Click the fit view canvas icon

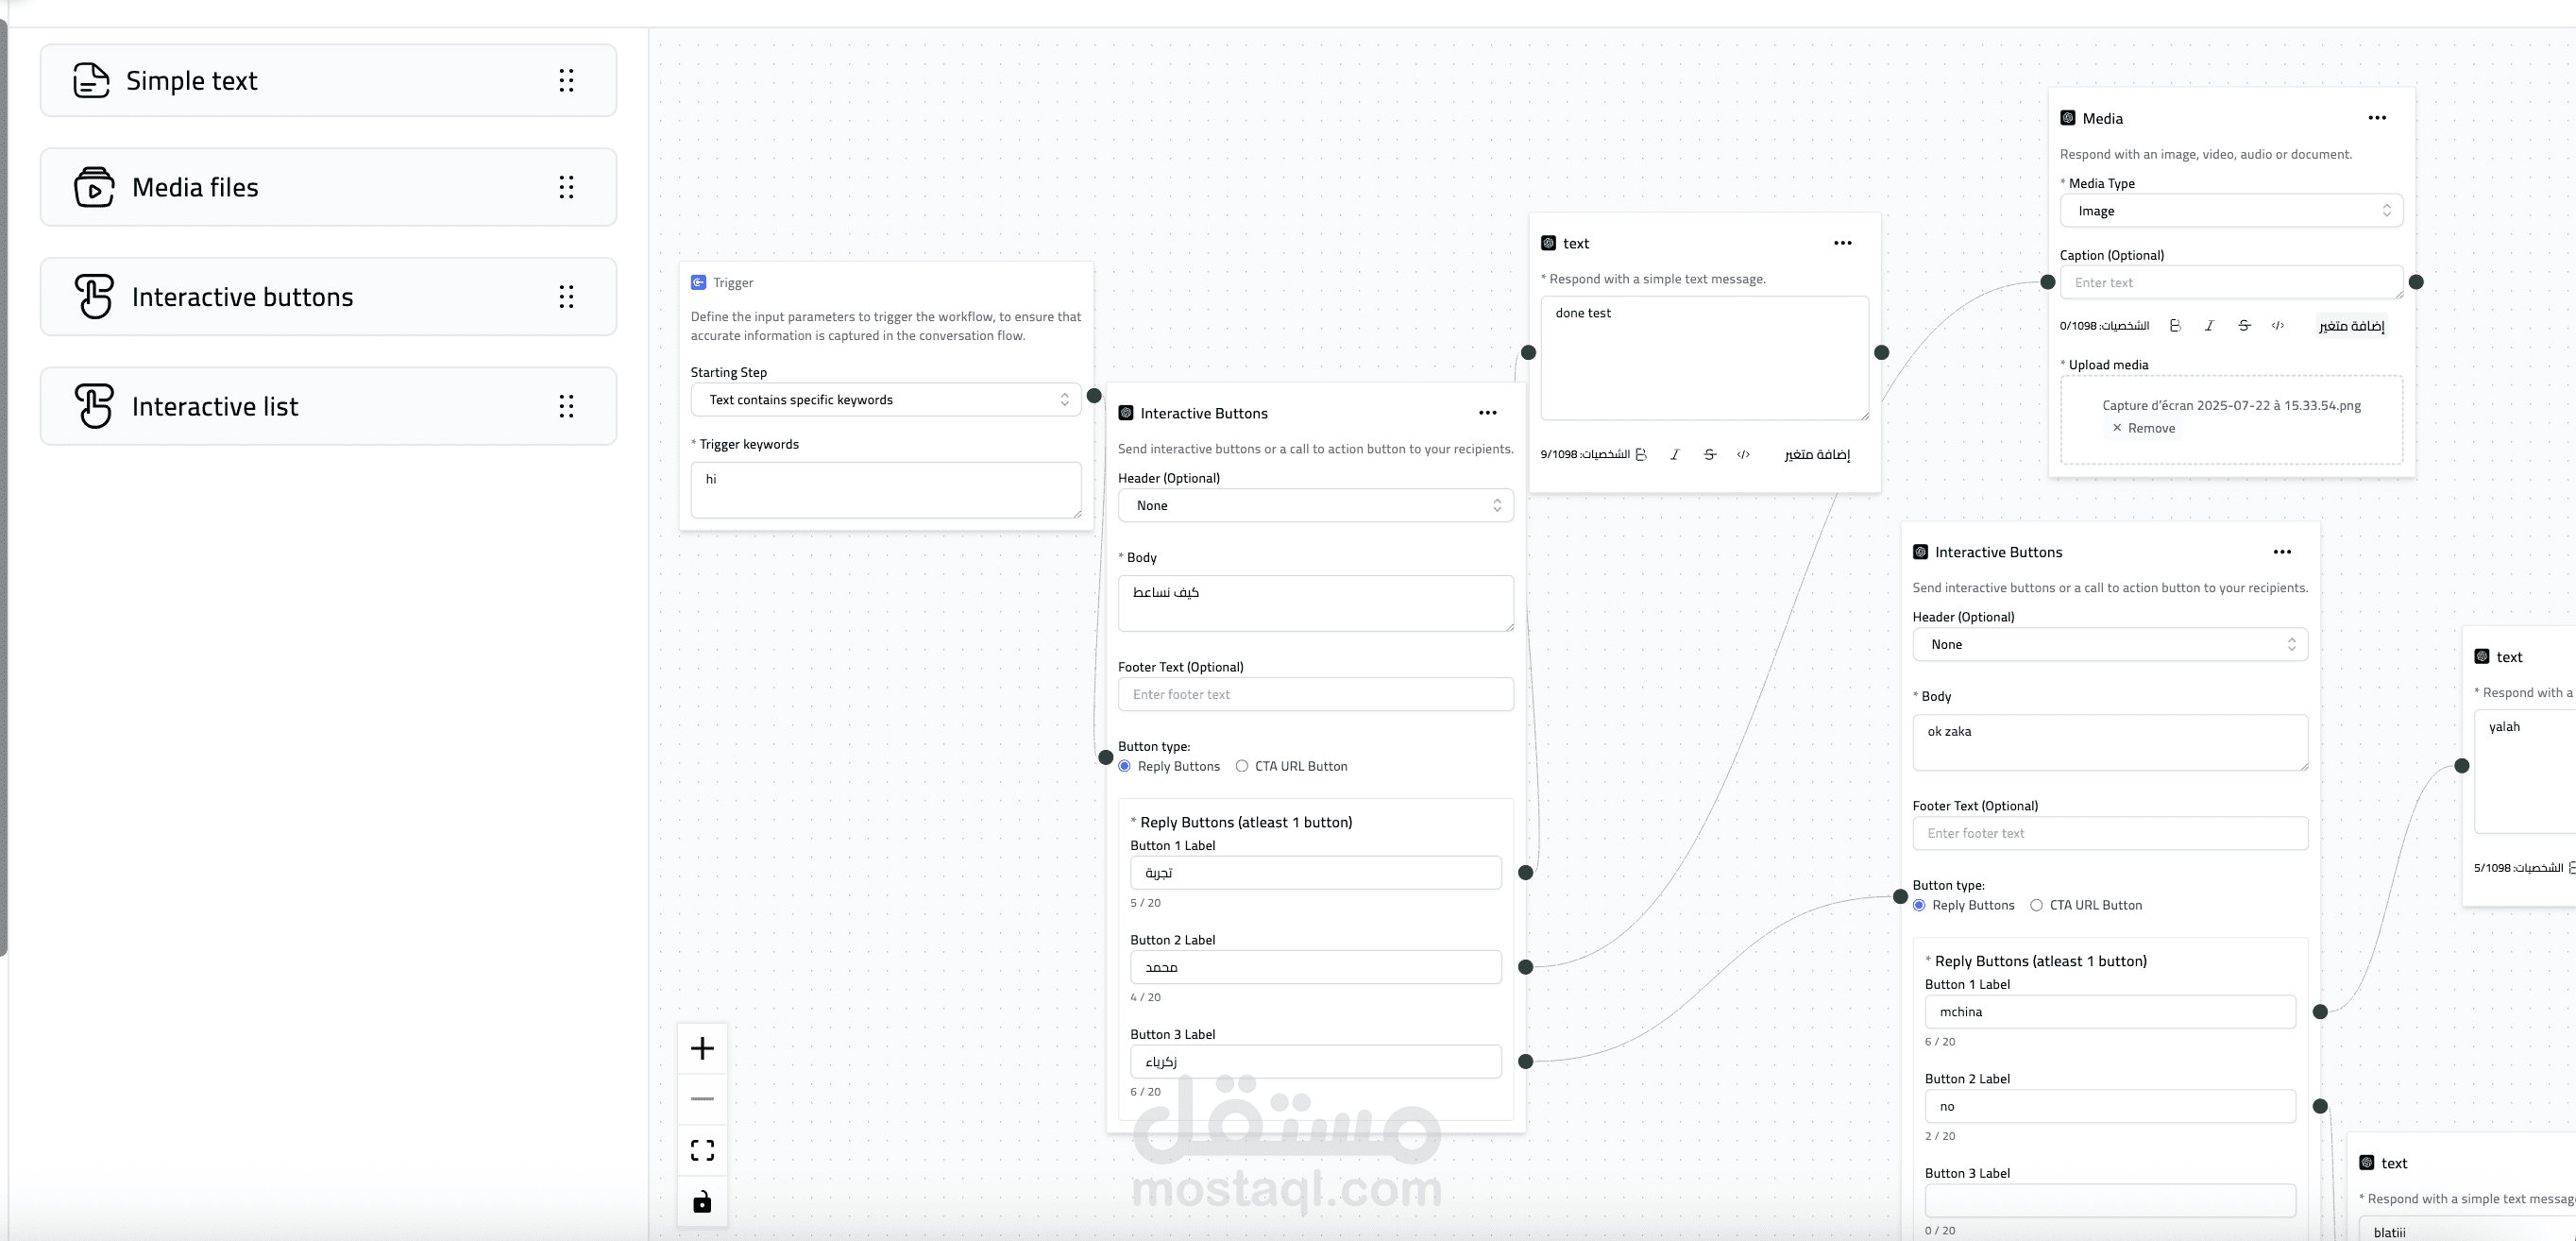click(702, 1150)
